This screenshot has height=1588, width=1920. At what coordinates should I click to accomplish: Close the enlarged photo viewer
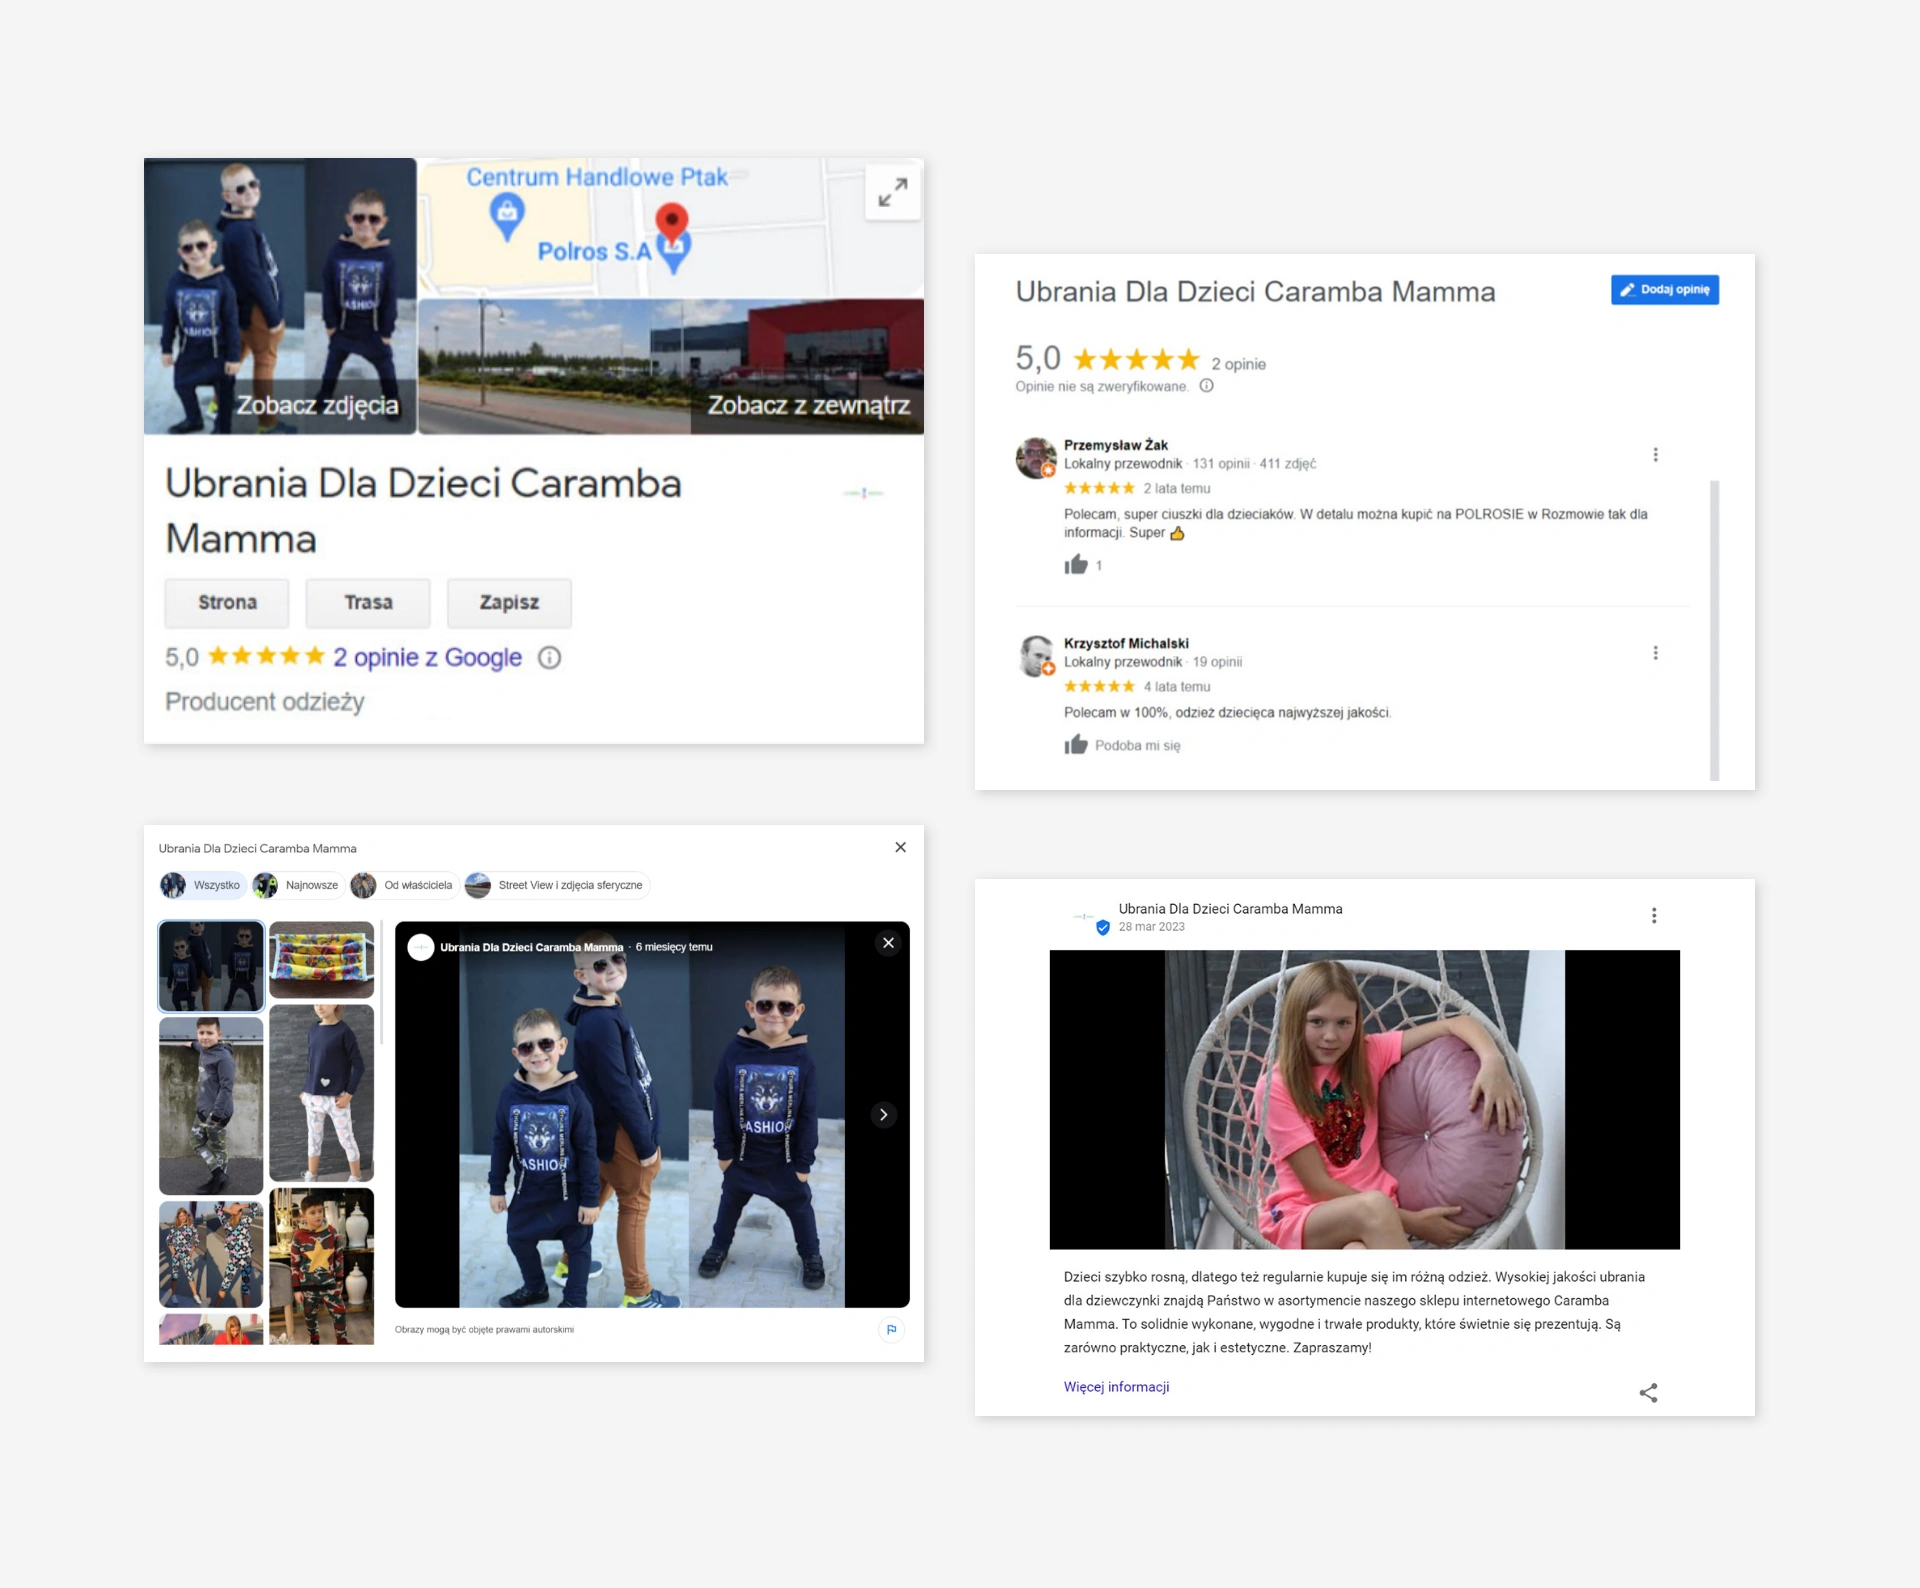tap(888, 943)
